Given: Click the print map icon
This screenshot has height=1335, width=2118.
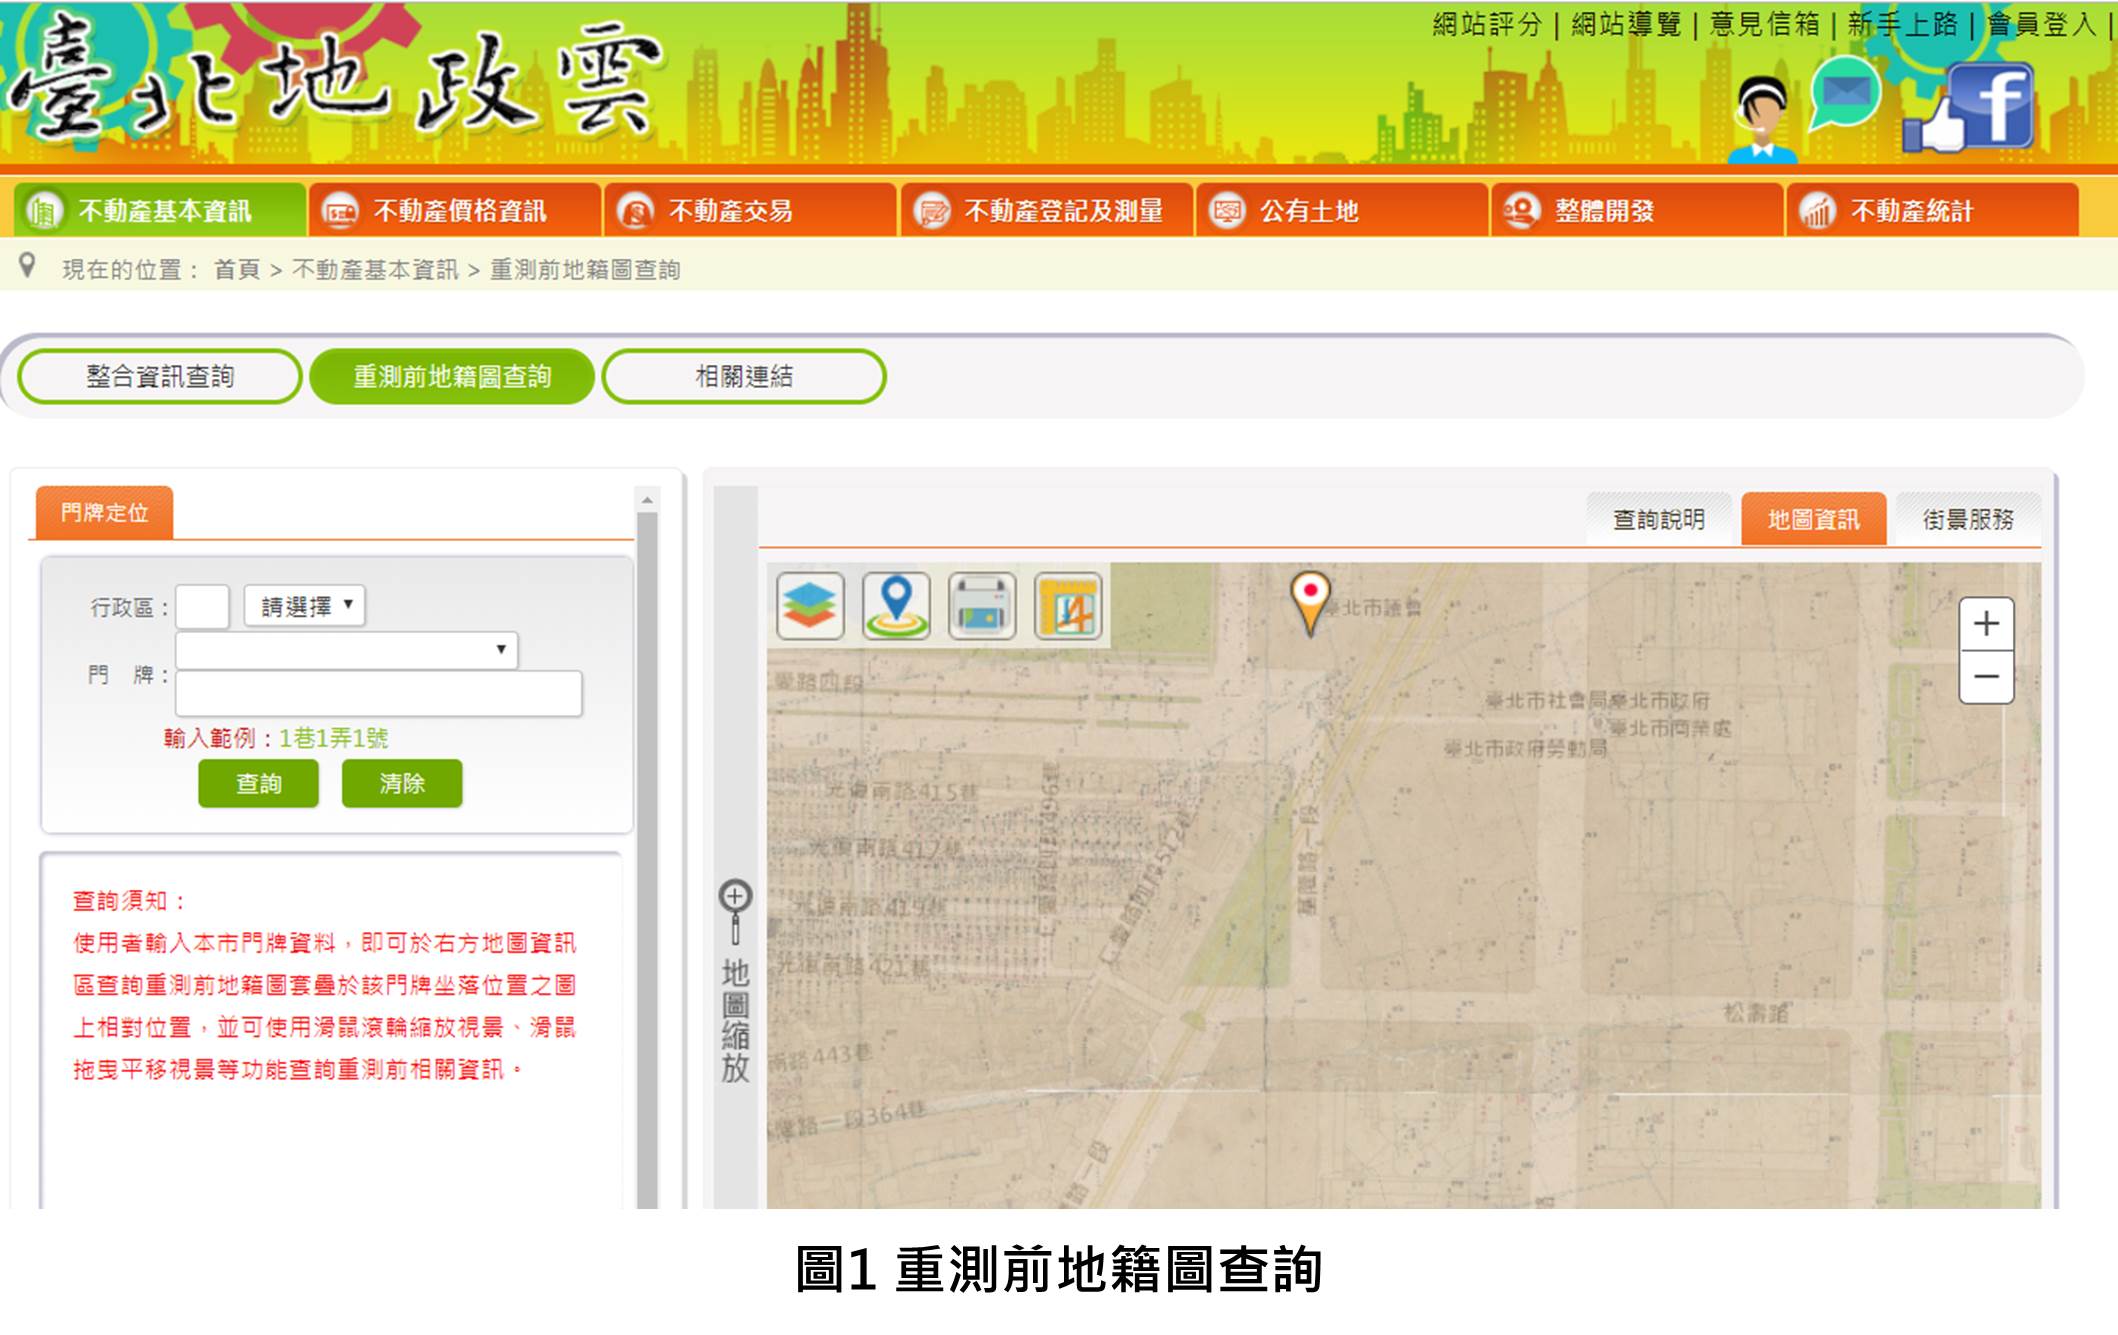Looking at the screenshot, I should point(982,605).
